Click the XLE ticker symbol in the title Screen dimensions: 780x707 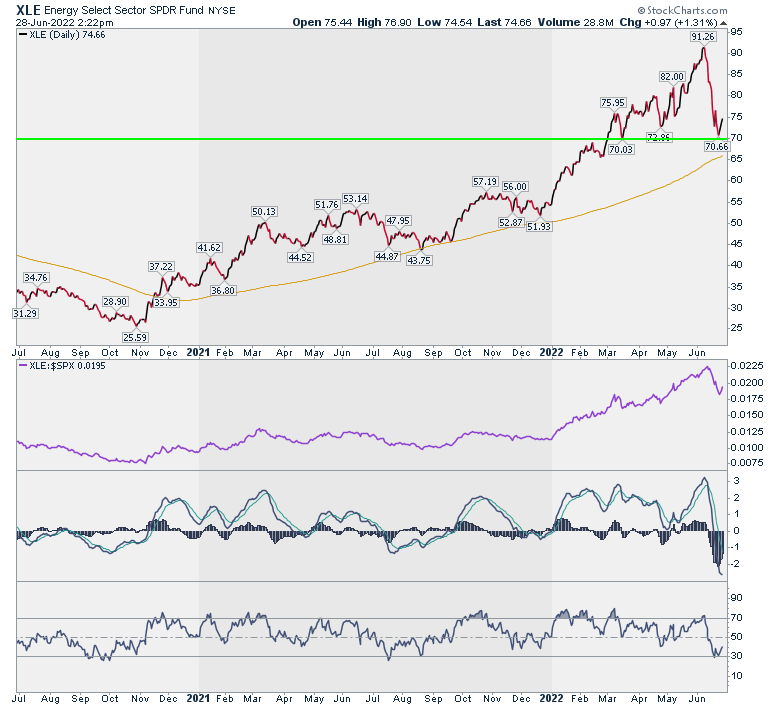(28, 10)
